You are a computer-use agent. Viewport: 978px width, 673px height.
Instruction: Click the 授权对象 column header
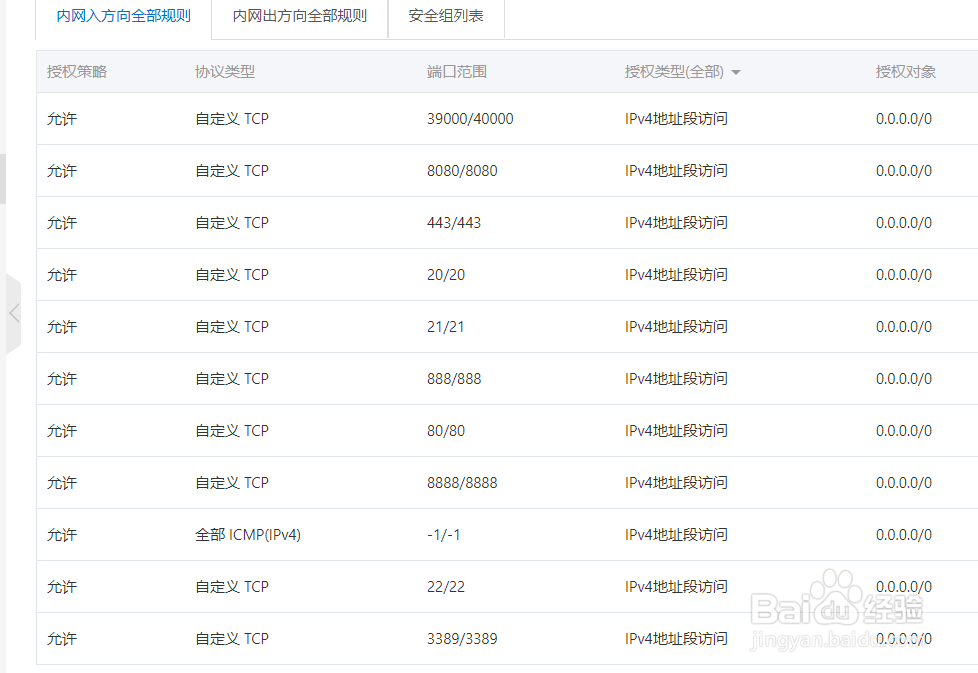click(905, 71)
